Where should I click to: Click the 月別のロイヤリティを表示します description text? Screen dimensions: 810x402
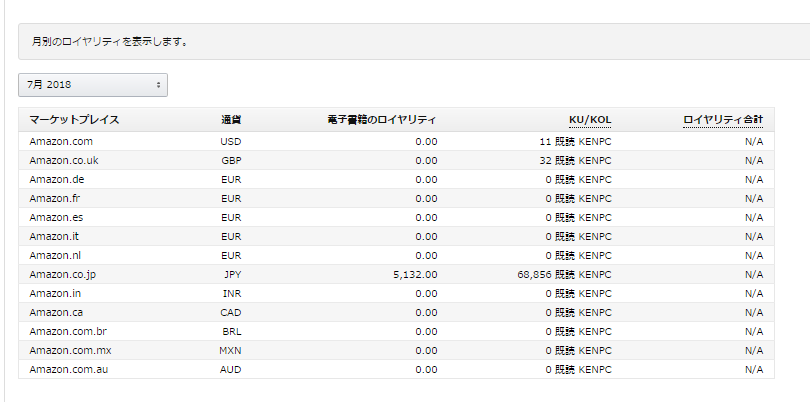[110, 42]
